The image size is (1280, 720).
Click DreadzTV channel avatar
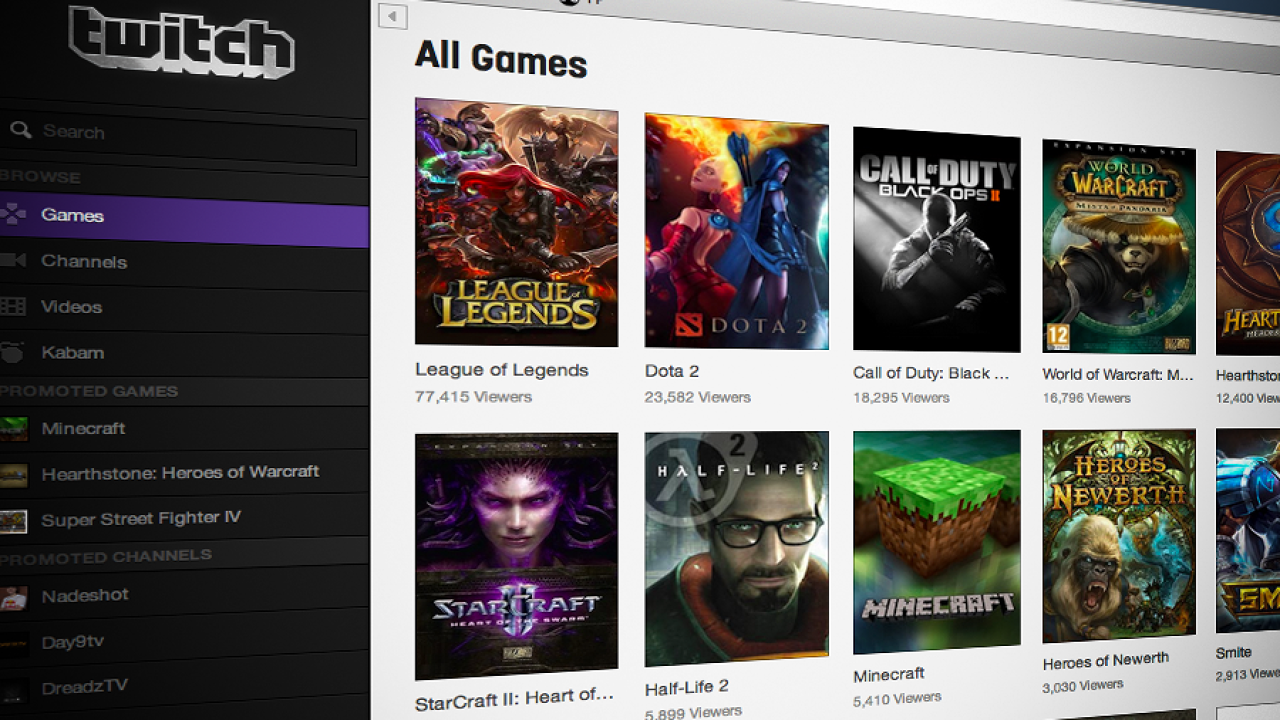(x=13, y=690)
